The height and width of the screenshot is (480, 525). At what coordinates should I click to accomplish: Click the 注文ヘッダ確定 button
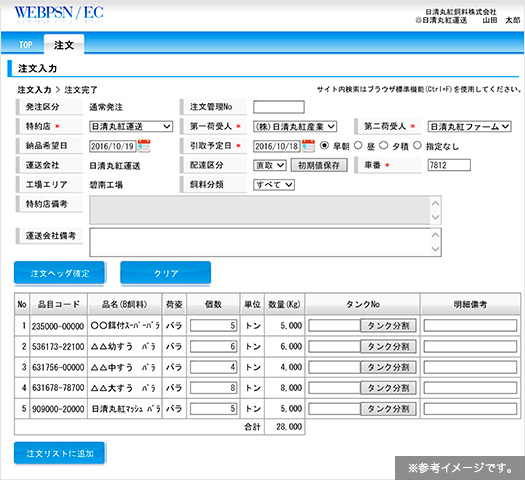(60, 273)
